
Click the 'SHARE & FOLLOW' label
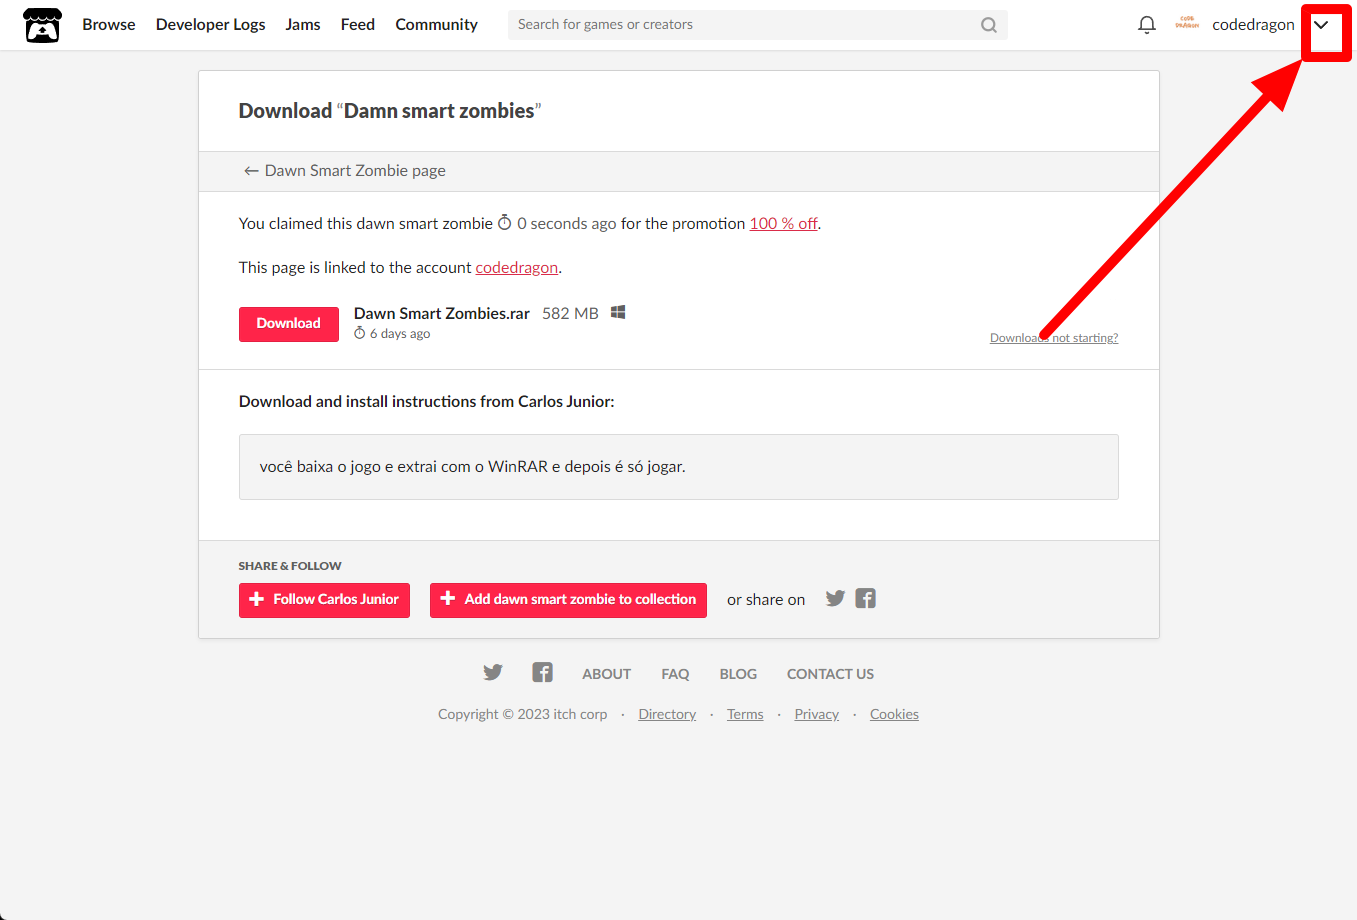[290, 566]
